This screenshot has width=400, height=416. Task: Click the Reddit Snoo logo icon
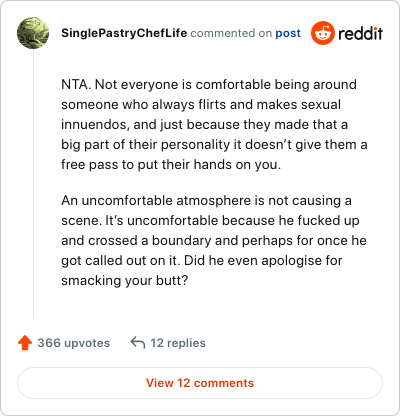click(x=322, y=33)
